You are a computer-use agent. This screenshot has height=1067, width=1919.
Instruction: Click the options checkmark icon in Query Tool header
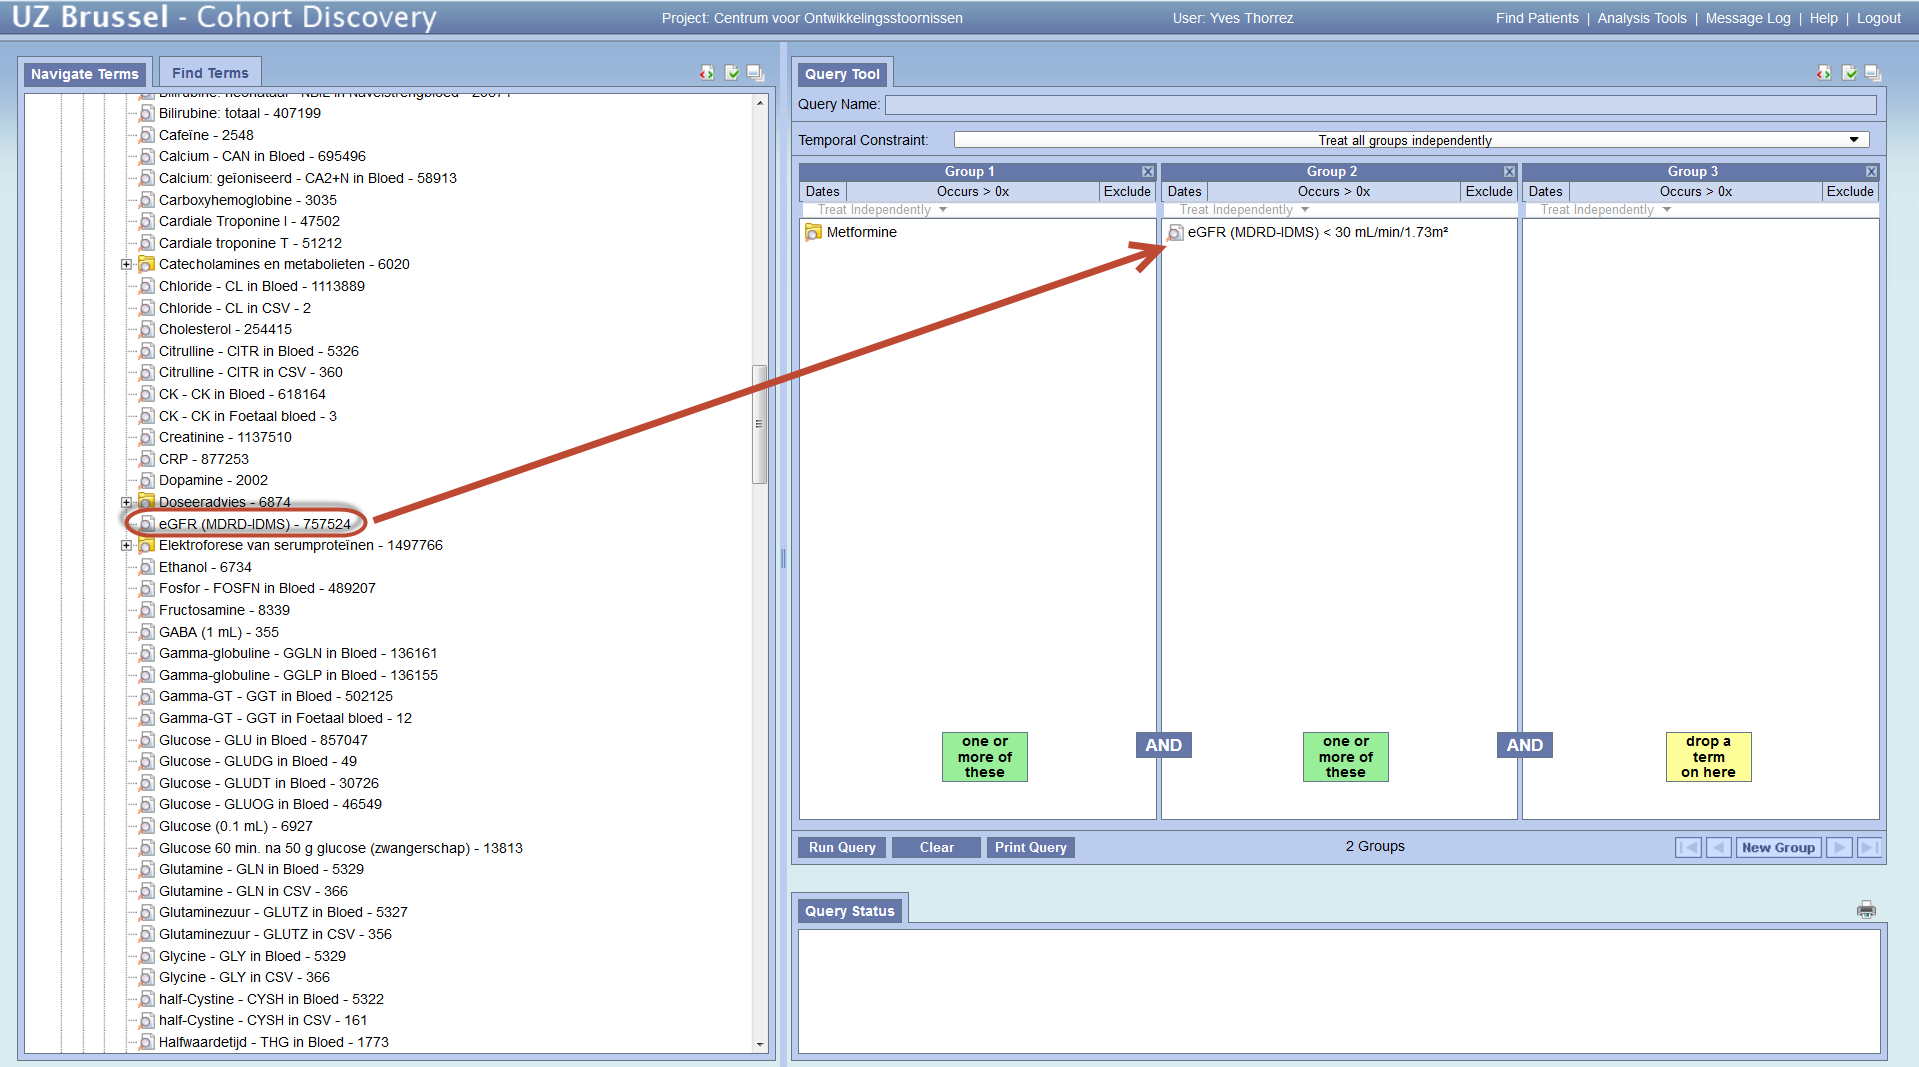tap(1849, 73)
